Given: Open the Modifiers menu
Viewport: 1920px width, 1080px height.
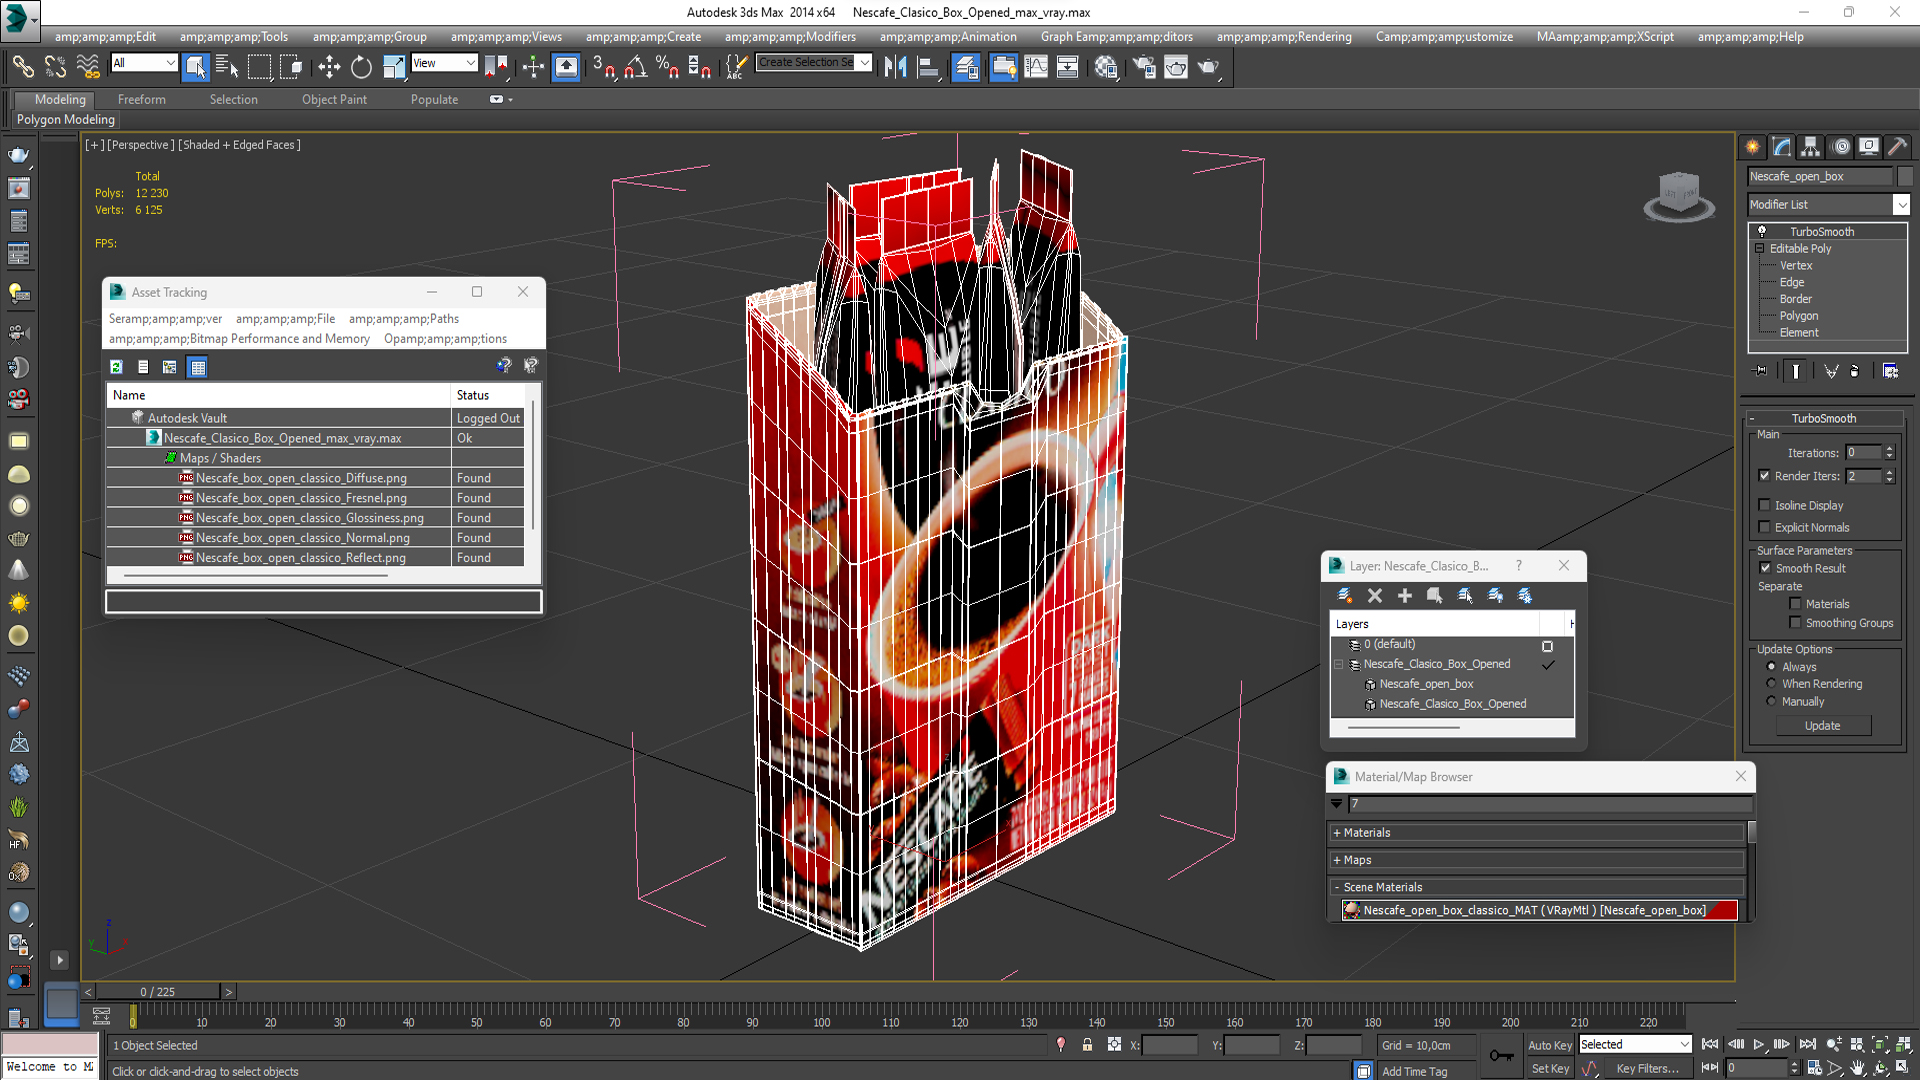Looking at the screenshot, I should pos(790,37).
